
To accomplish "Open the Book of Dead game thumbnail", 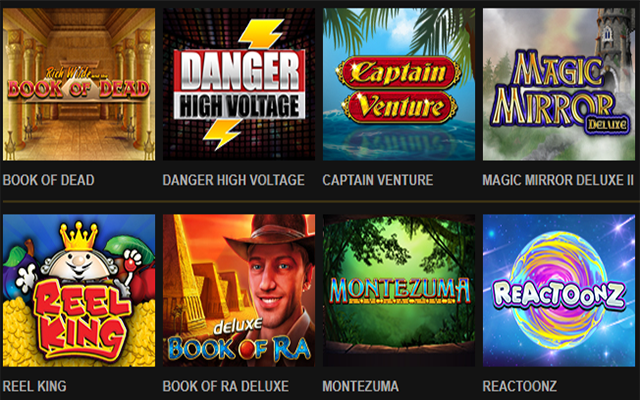I will coord(79,84).
